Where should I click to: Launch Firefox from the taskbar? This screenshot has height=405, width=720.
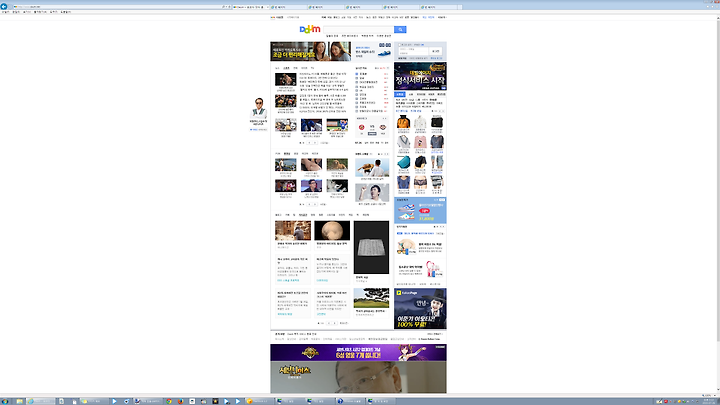pyautogui.click(x=180, y=401)
